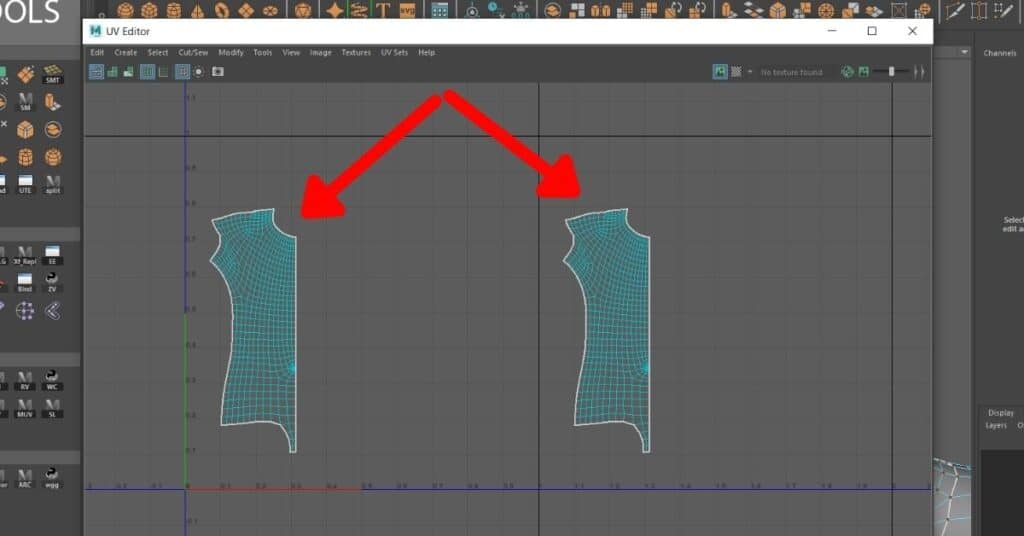Switch to the Display layer tab
1024x536 pixels.
point(1000,413)
